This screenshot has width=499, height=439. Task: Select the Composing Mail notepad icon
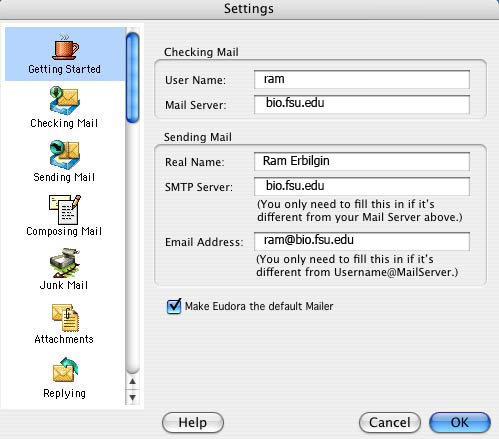(x=65, y=209)
